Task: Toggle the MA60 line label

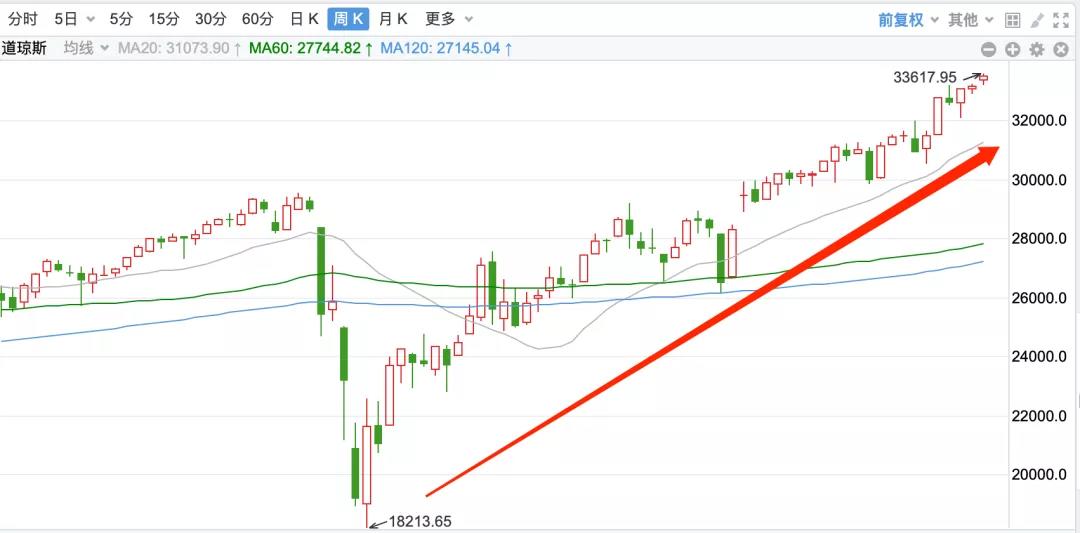Action: (x=311, y=48)
